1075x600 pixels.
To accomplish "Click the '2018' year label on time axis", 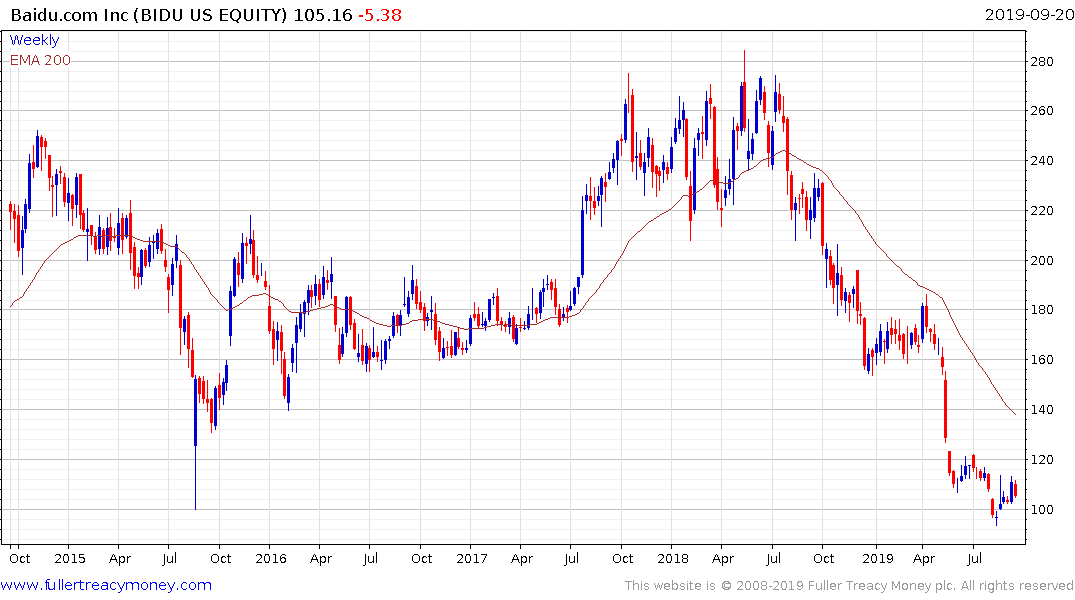I will tap(673, 558).
